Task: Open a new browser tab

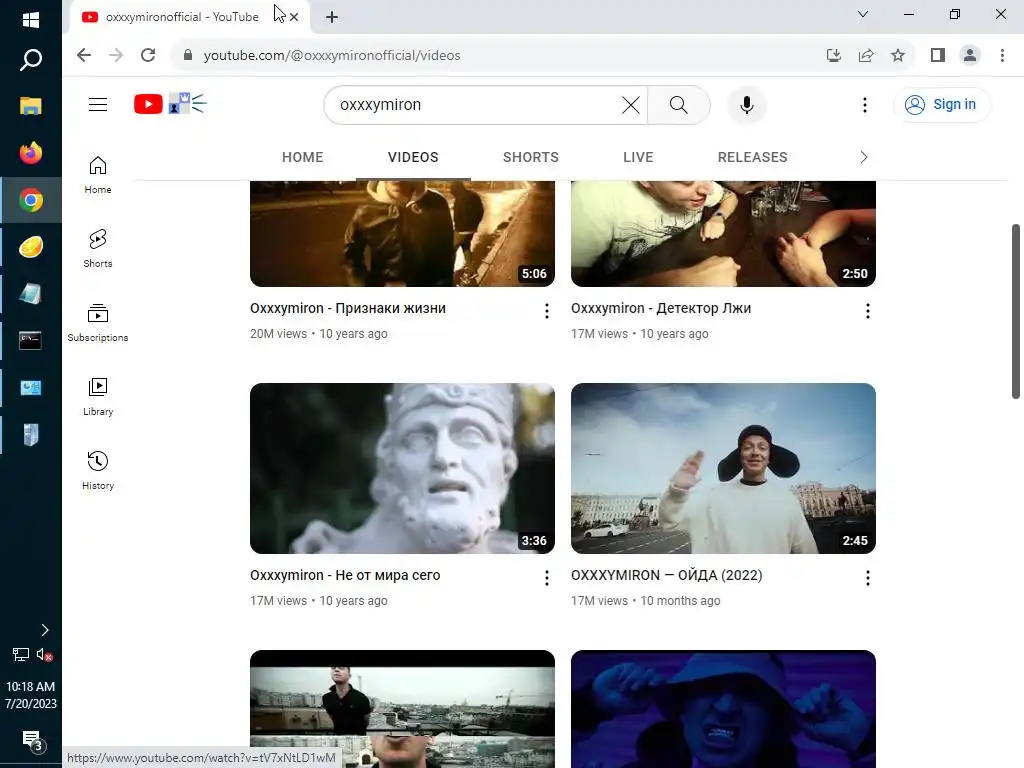Action: (332, 17)
